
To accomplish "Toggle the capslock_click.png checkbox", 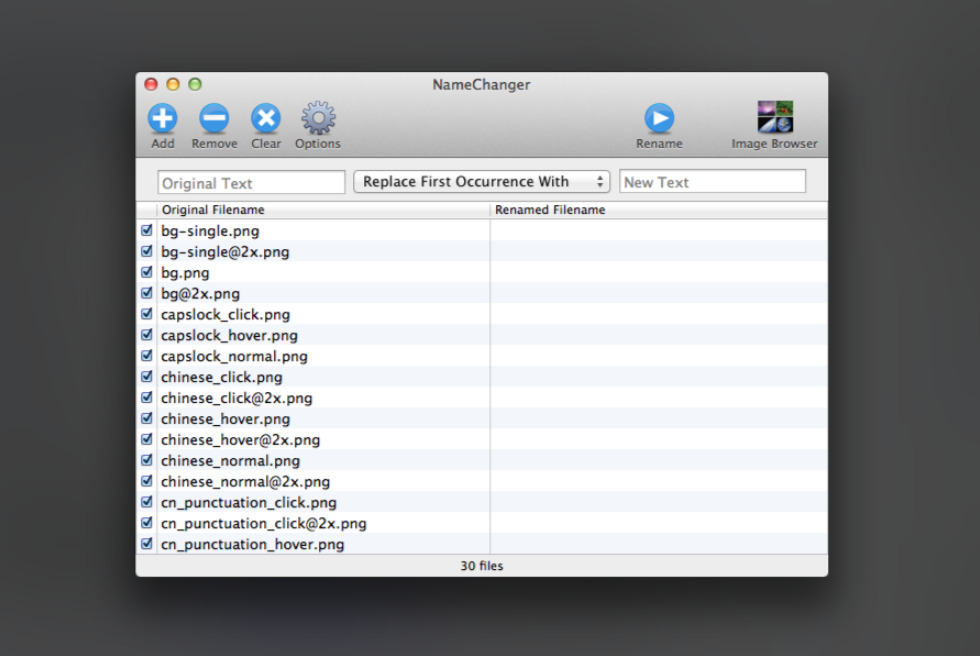I will click(x=147, y=314).
